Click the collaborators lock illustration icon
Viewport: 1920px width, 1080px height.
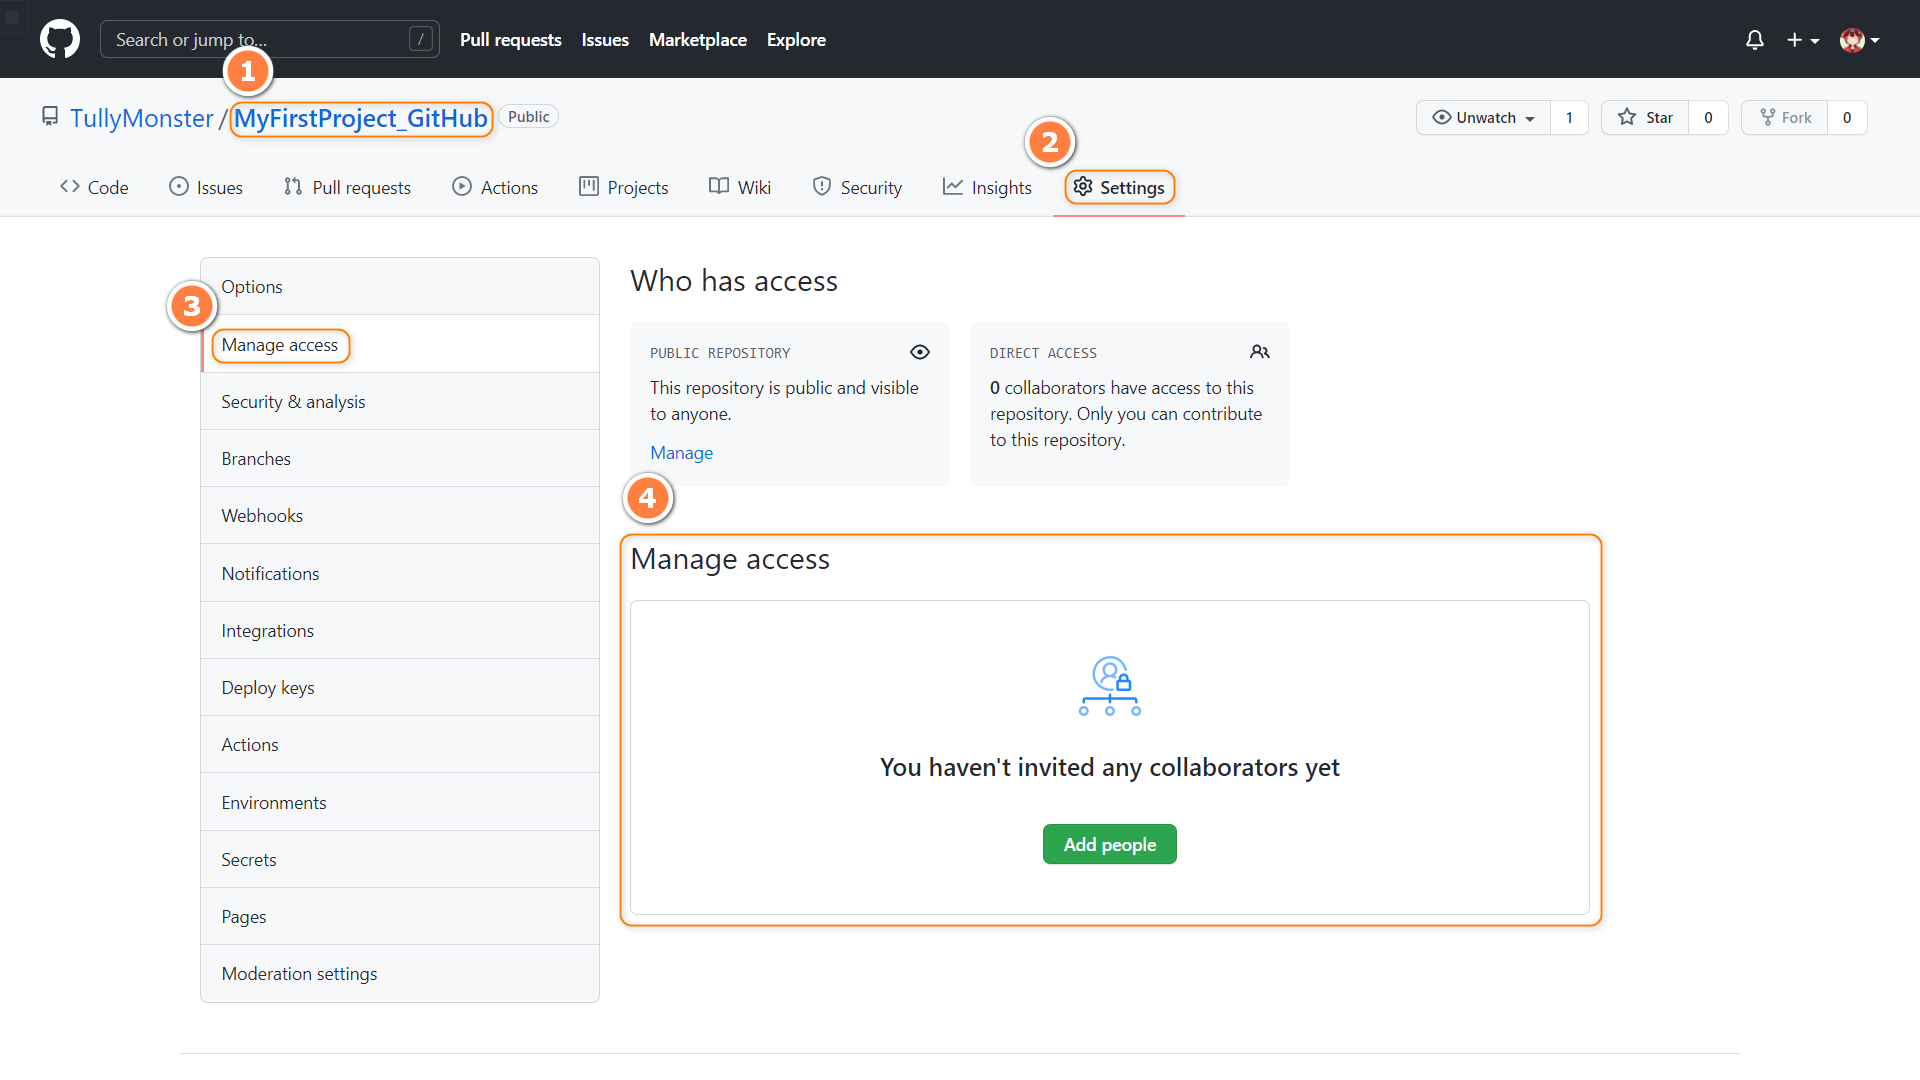coord(1110,686)
